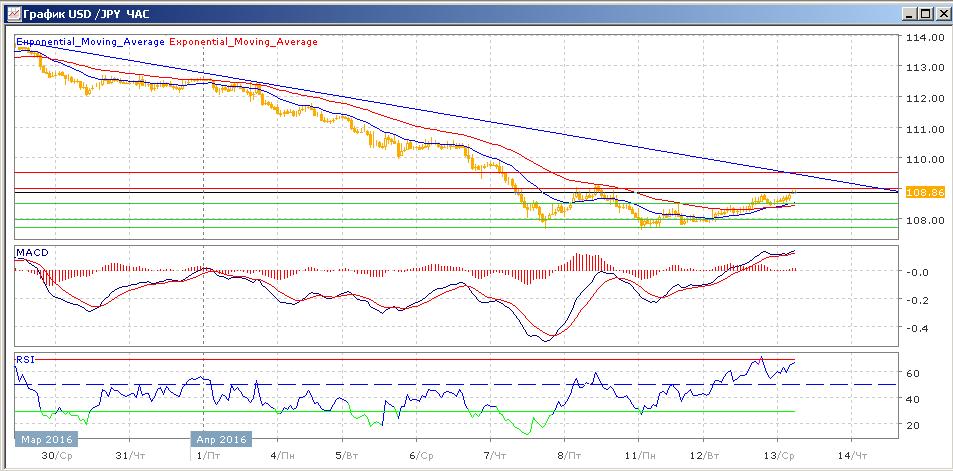
Task: Click the blue Exponential_Moving_Average legend label
Action: pos(90,42)
